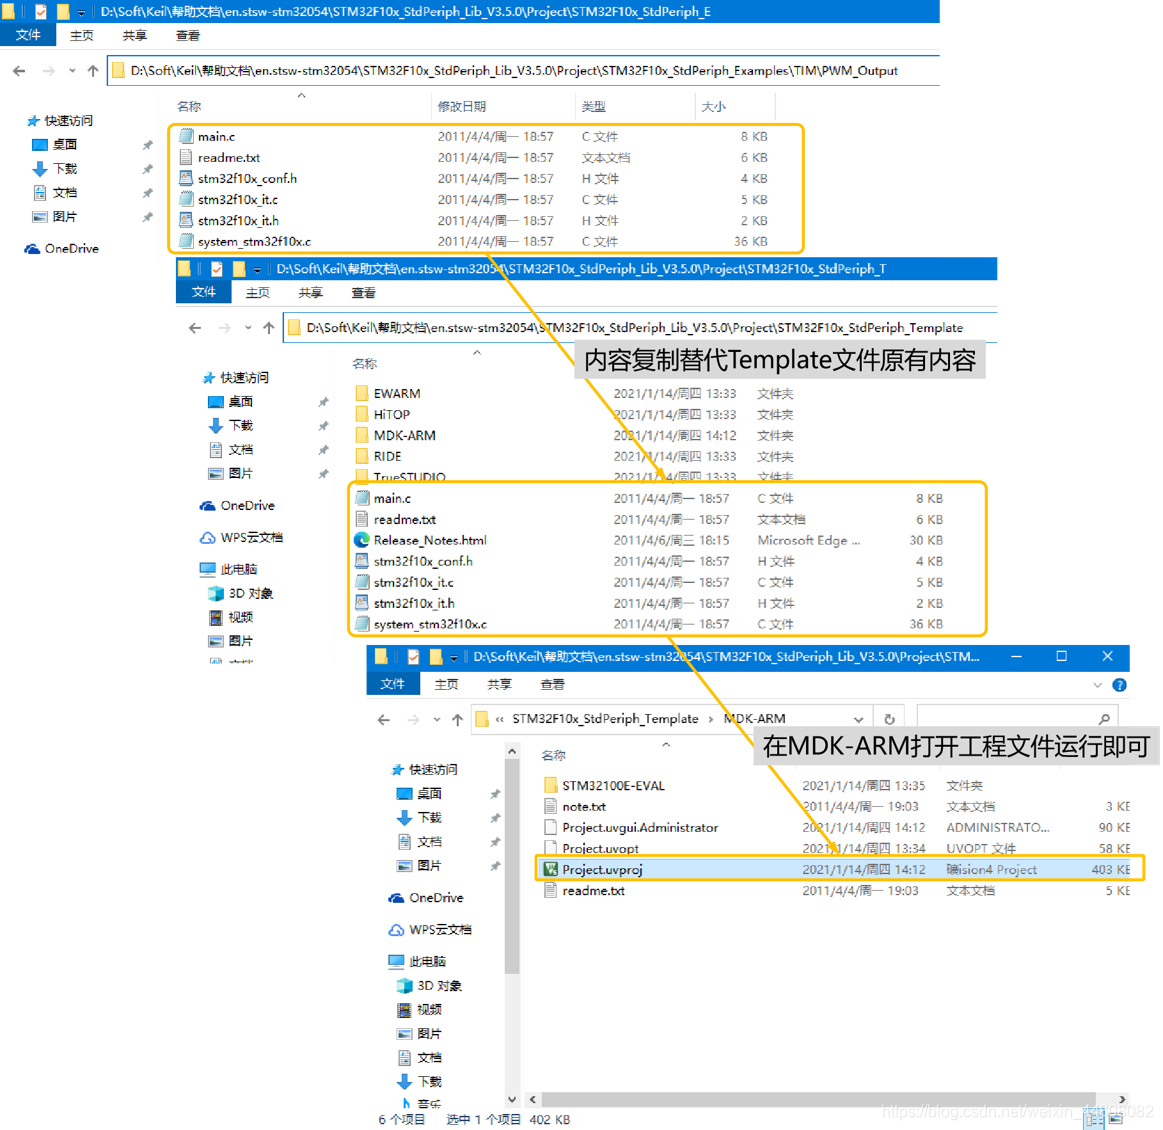This screenshot has height=1130, width=1163.
Task: Click the search icon in MDK-ARM window
Action: coord(1104,718)
